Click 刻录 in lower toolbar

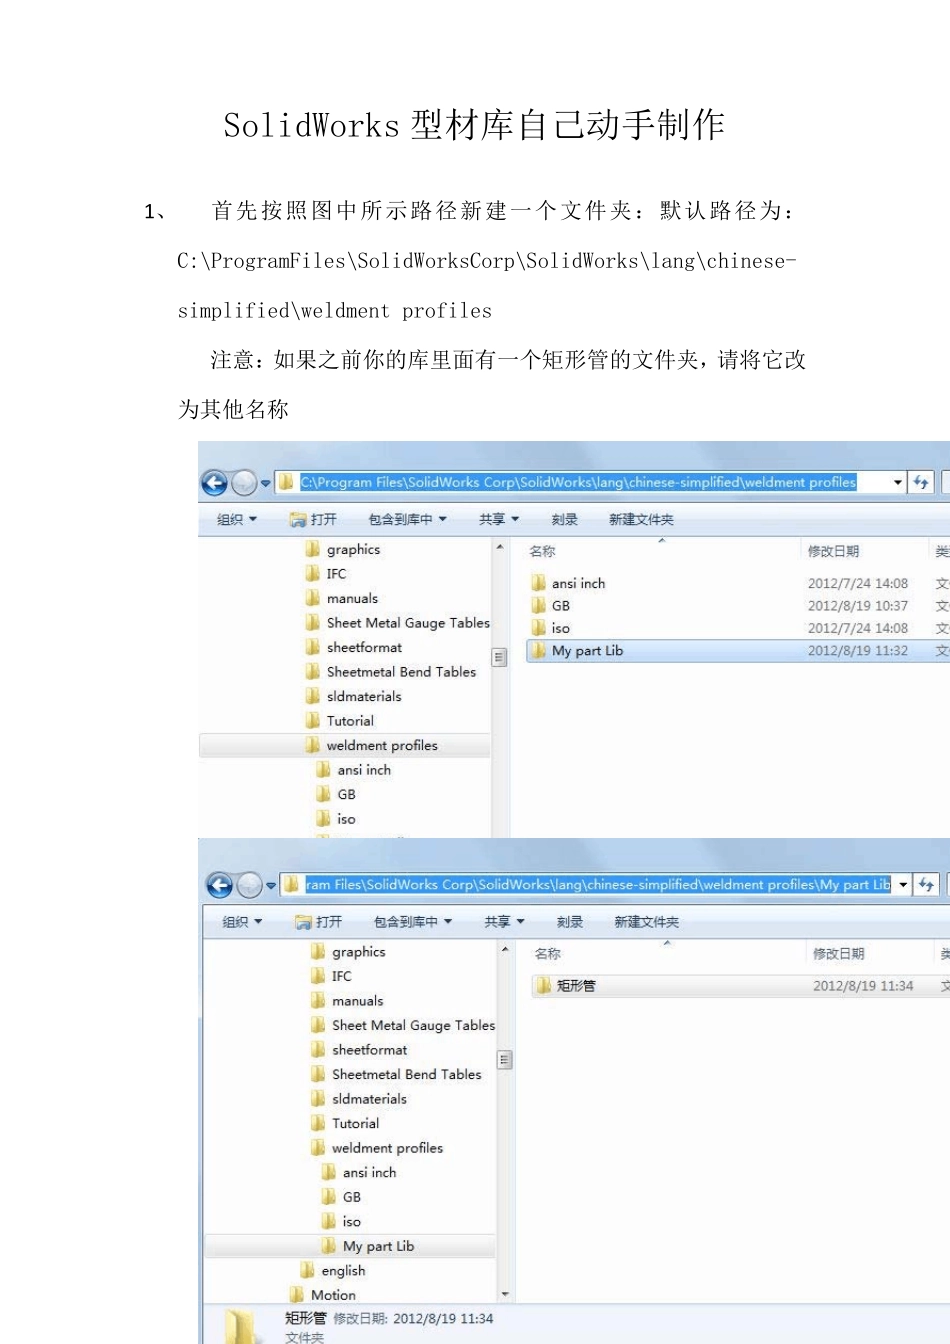pos(570,922)
